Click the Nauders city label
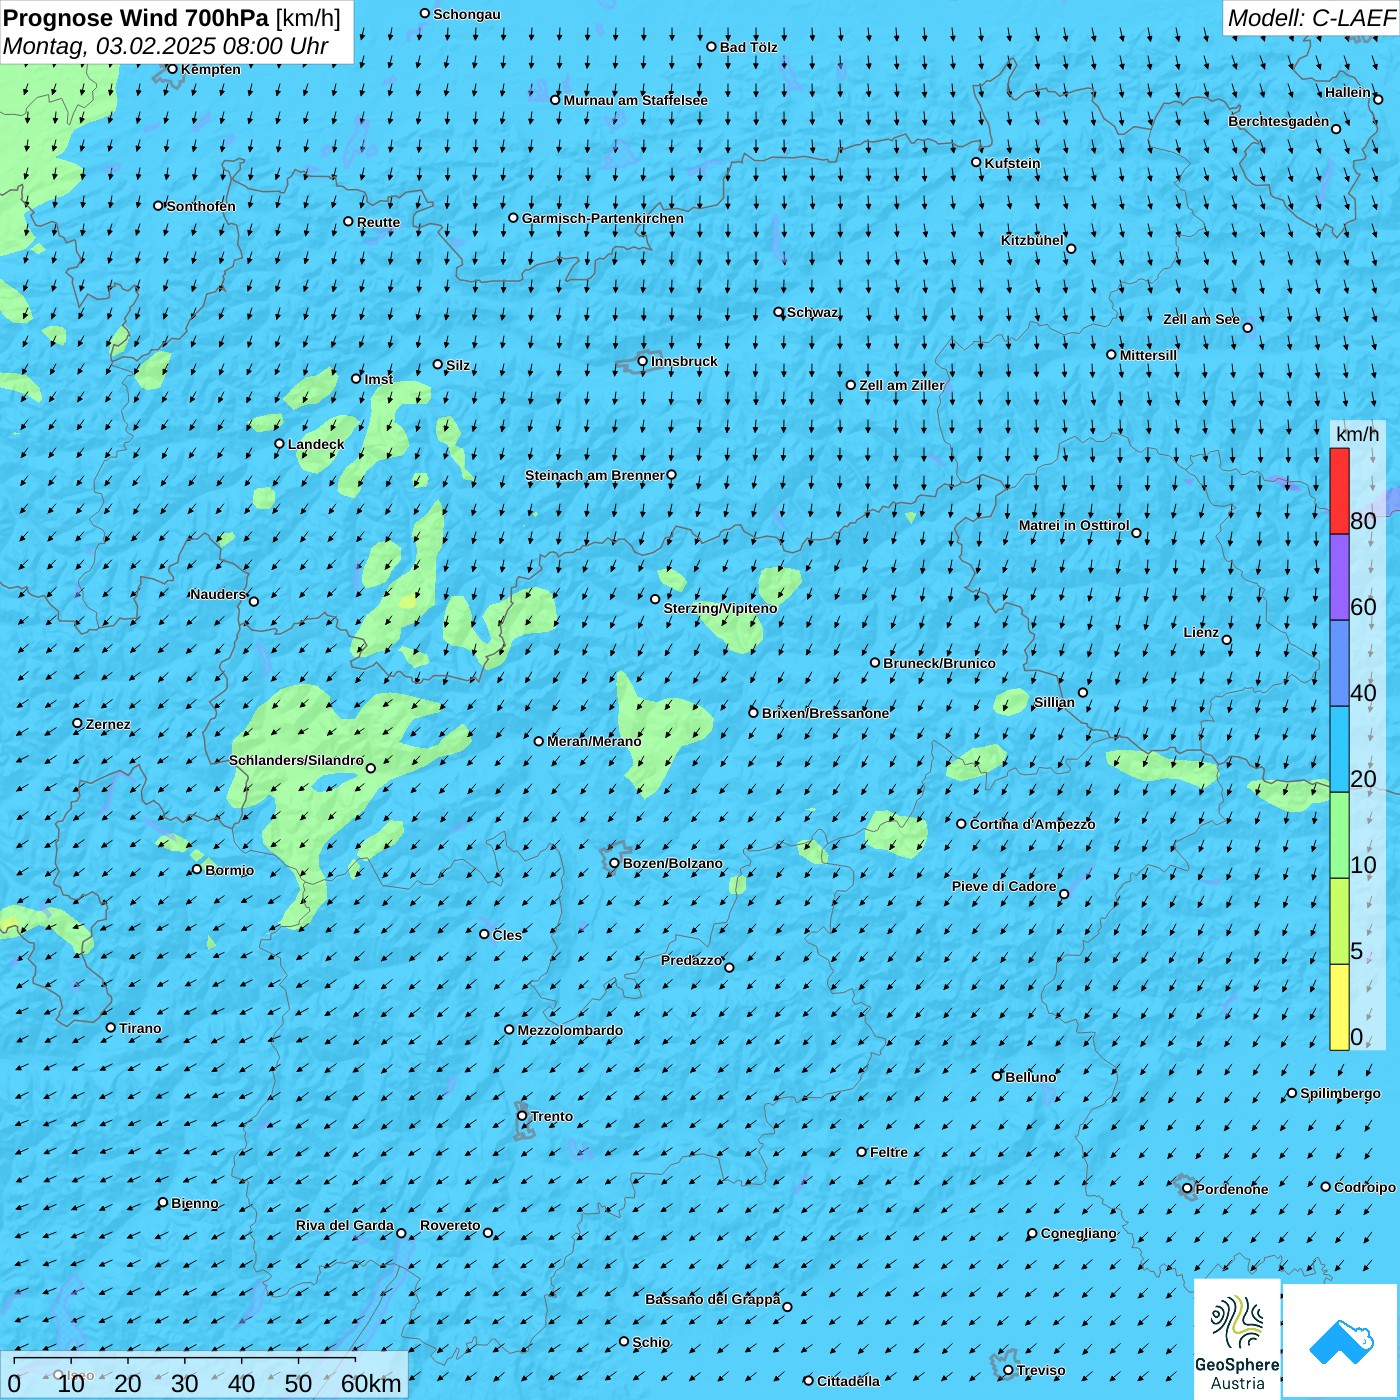 point(218,594)
